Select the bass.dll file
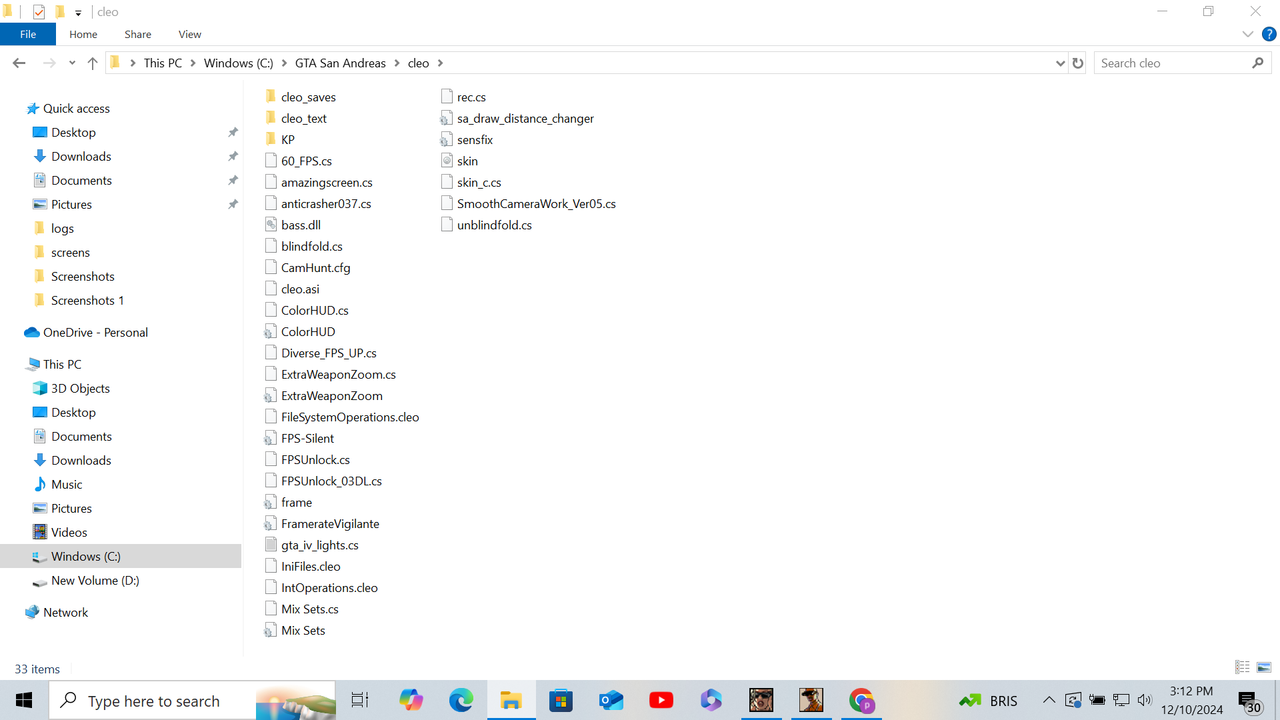The width and height of the screenshot is (1280, 720). click(x=292, y=225)
